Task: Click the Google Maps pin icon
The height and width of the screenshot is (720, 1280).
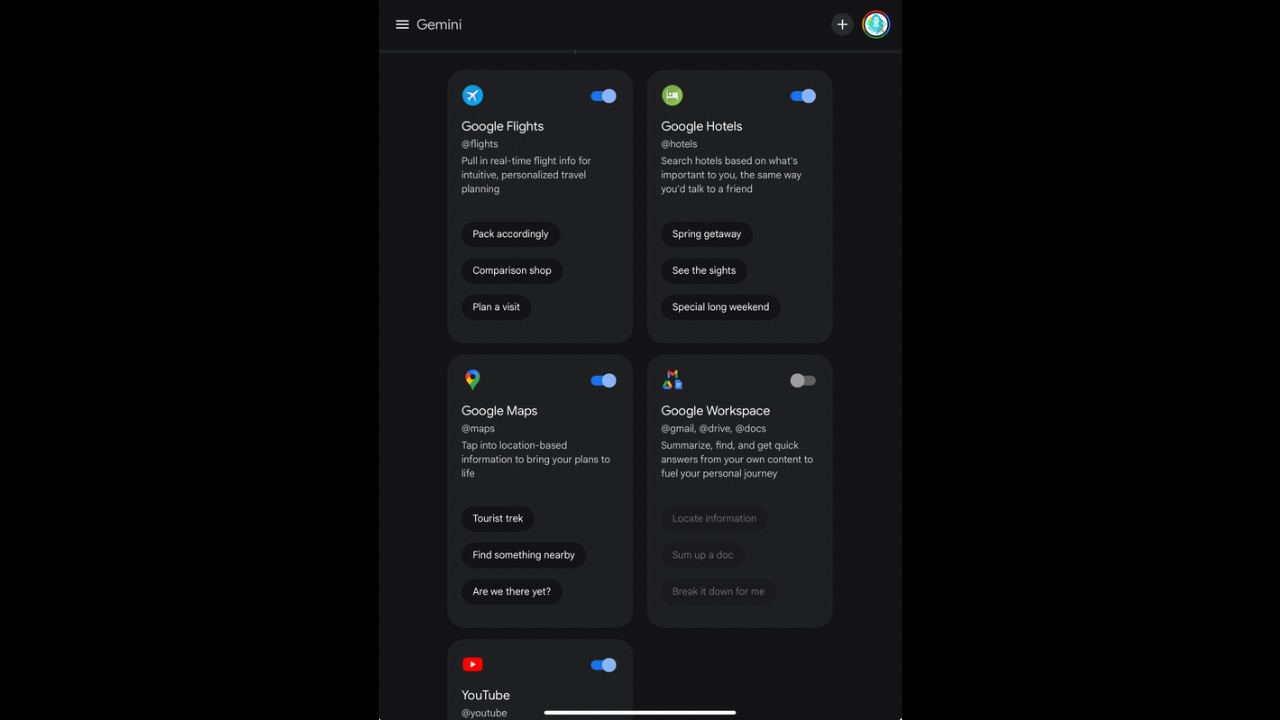Action: pos(473,380)
